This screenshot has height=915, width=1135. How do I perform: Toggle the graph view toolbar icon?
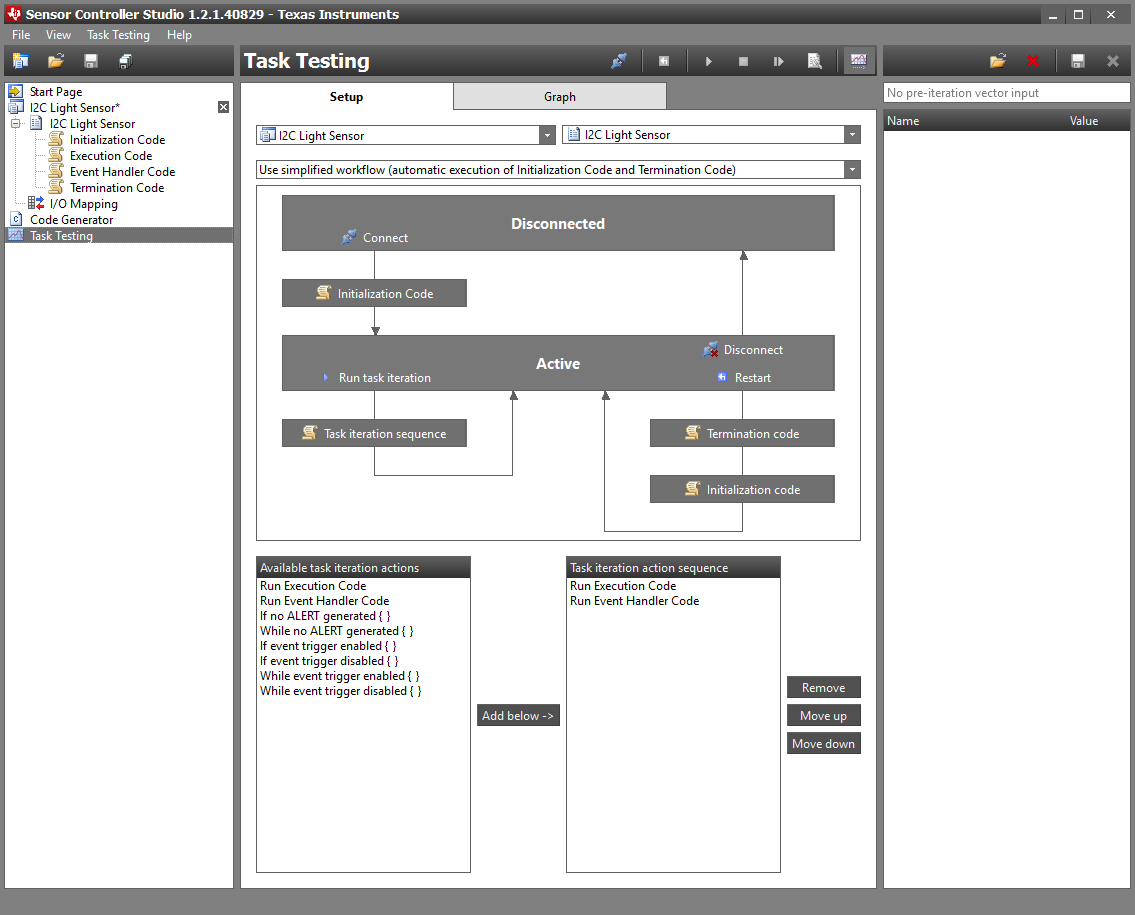click(x=858, y=62)
